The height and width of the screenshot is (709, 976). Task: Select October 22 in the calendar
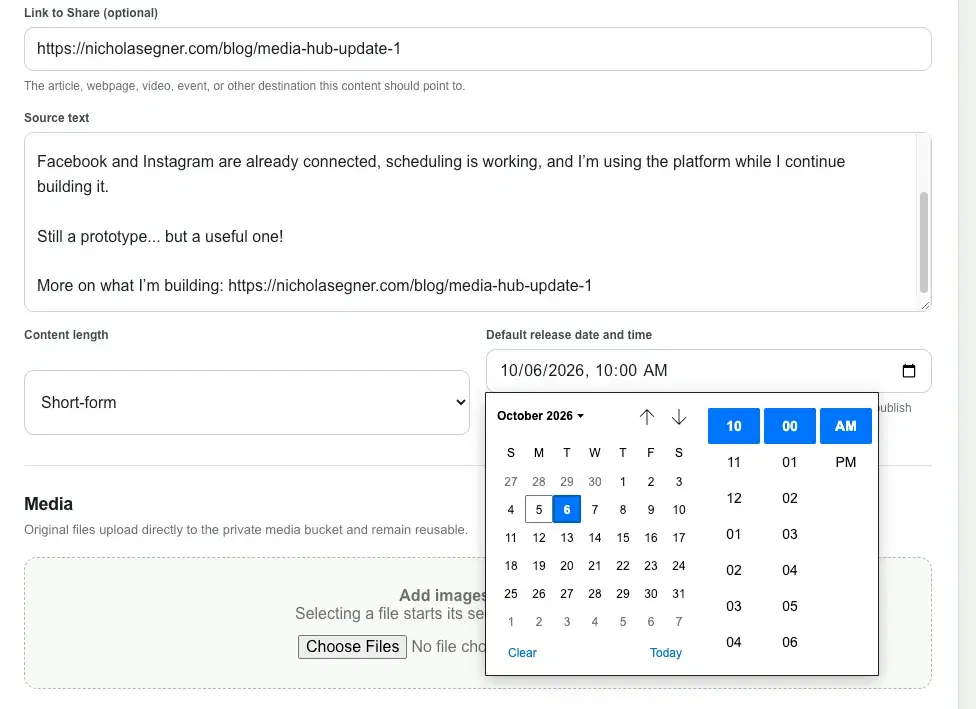tap(623, 566)
